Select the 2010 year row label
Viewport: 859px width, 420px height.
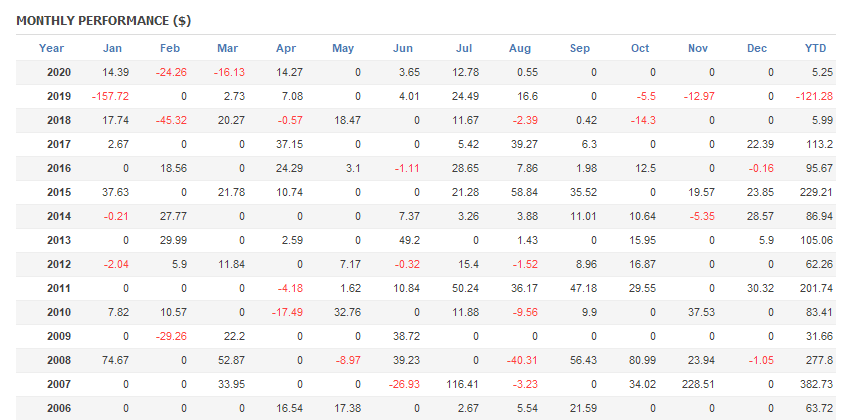tap(59, 313)
